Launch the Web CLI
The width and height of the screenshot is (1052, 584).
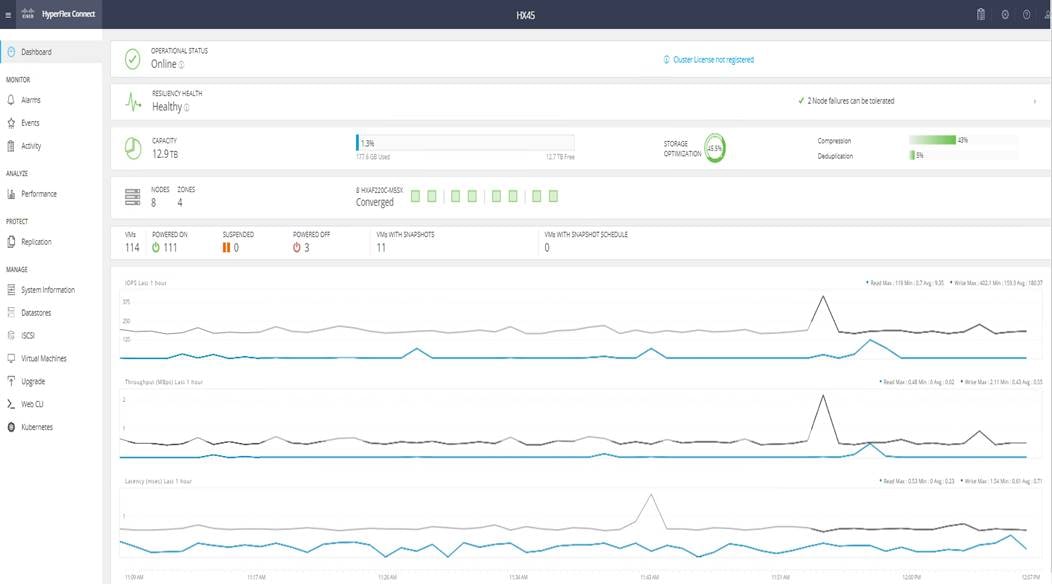pyautogui.click(x=32, y=404)
